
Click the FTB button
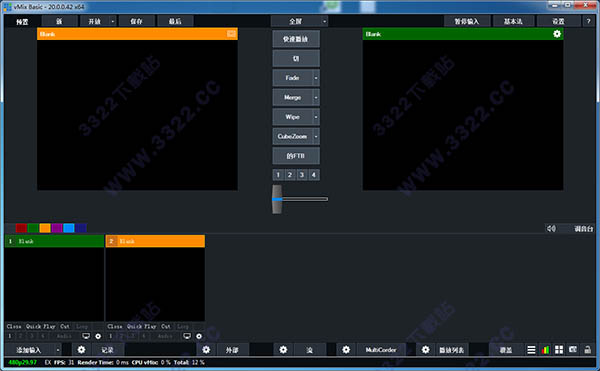click(x=296, y=156)
